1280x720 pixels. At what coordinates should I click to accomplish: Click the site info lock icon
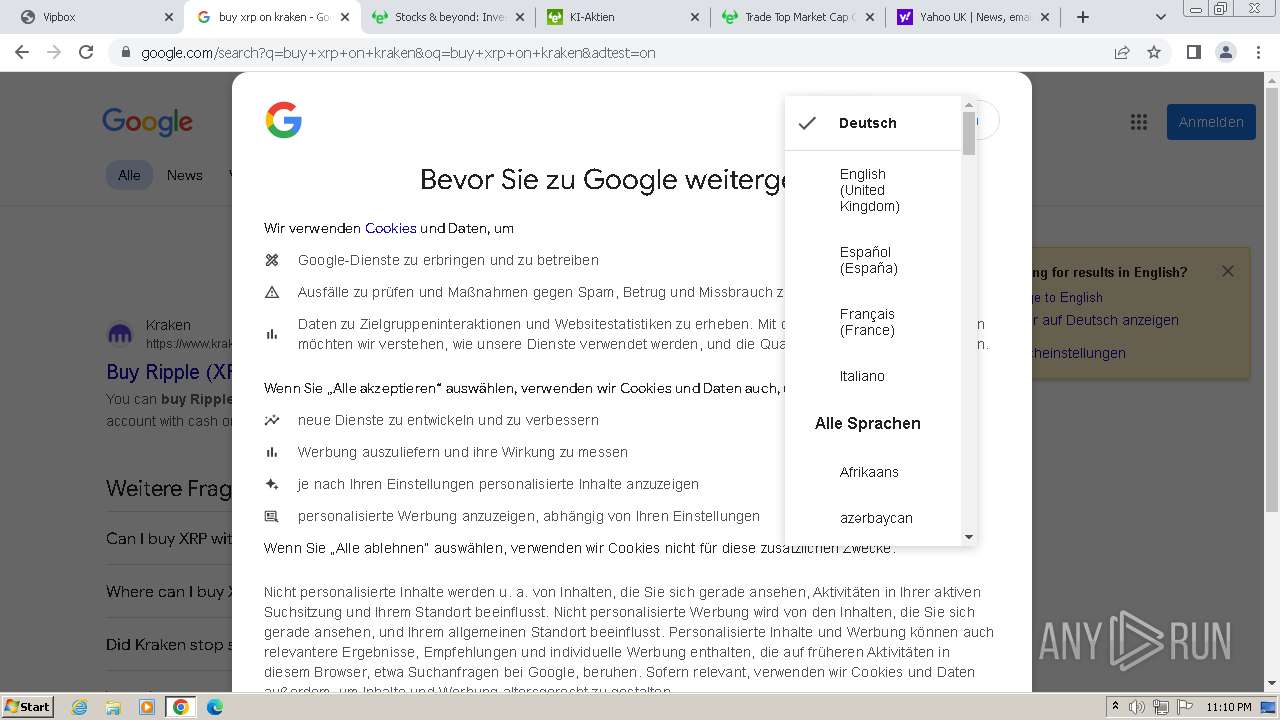[x=125, y=53]
